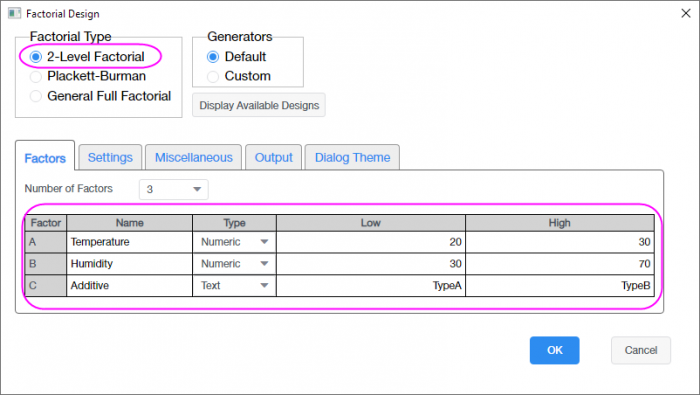Select factor row header C
This screenshot has height=395, width=700.
[x=46, y=286]
